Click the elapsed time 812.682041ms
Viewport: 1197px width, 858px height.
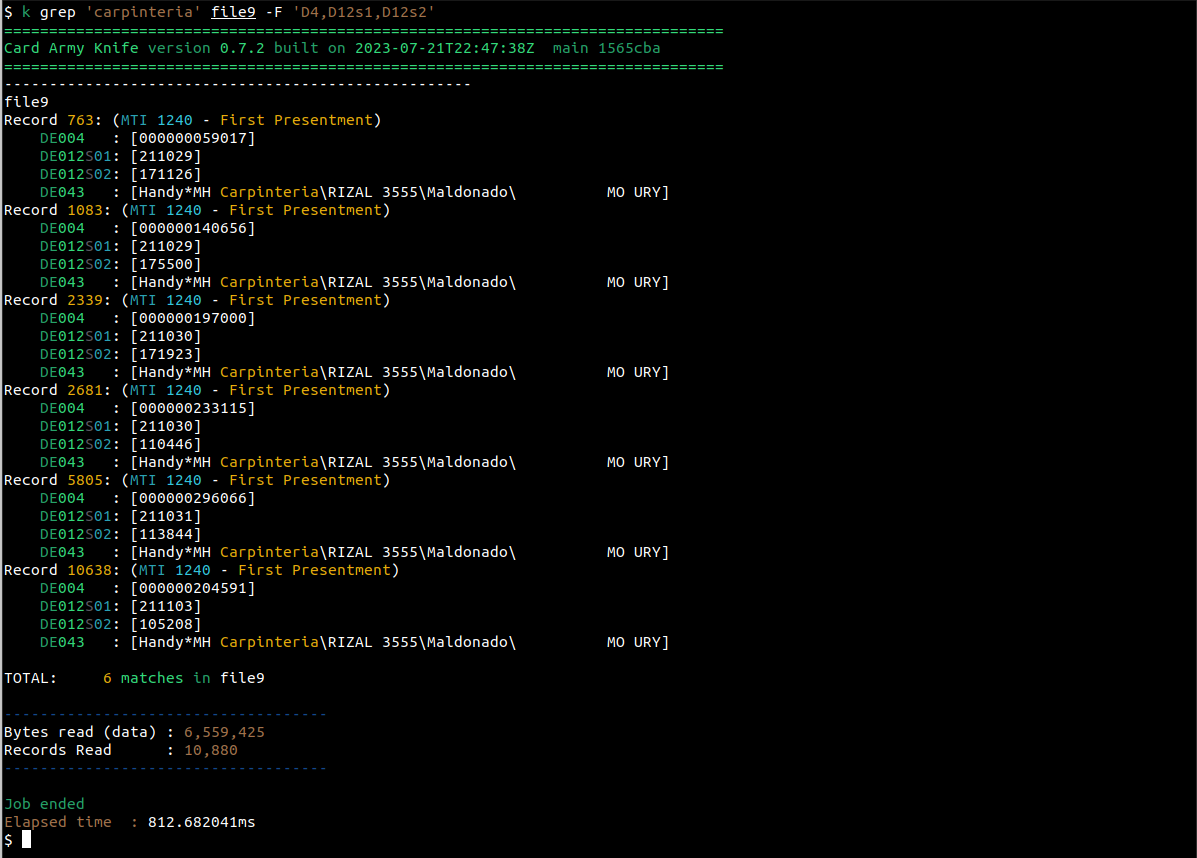[201, 822]
